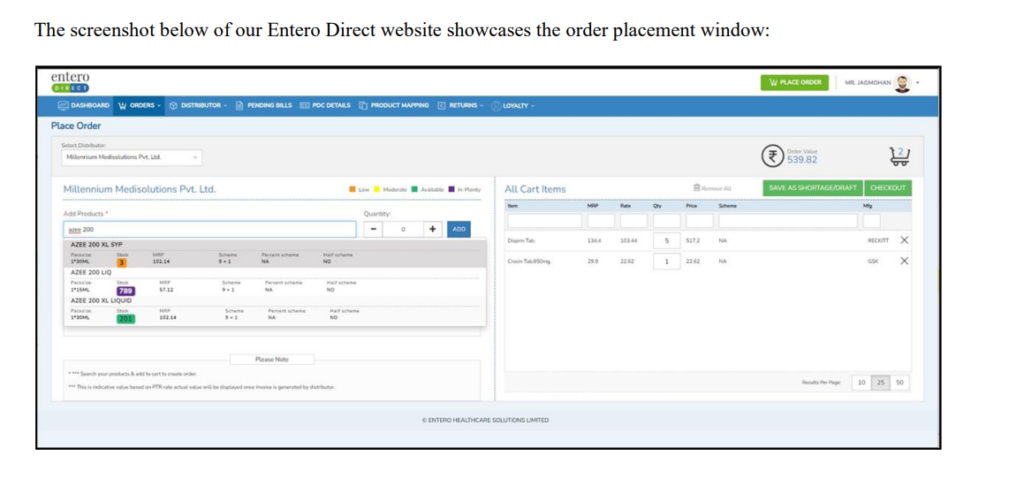Go to the Dashboard tab
The width and height of the screenshot is (1024, 486).
84,105
